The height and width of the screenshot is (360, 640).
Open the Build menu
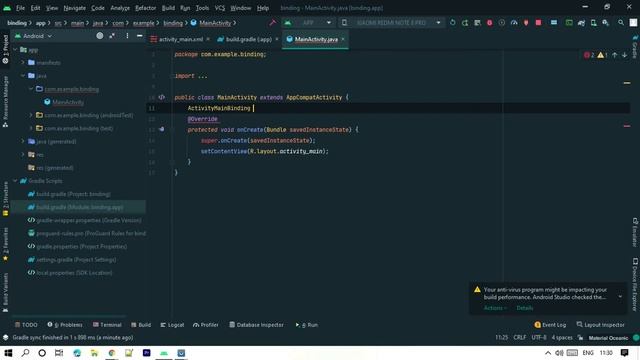[x=168, y=8]
